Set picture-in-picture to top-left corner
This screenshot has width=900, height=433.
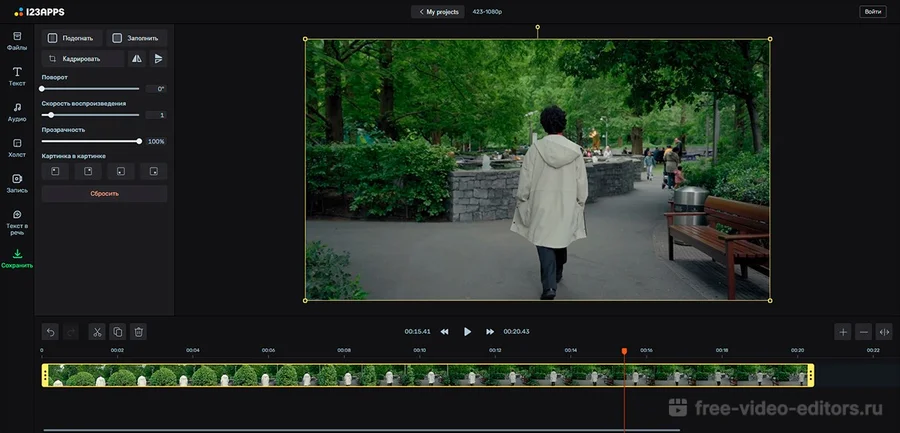(x=55, y=171)
